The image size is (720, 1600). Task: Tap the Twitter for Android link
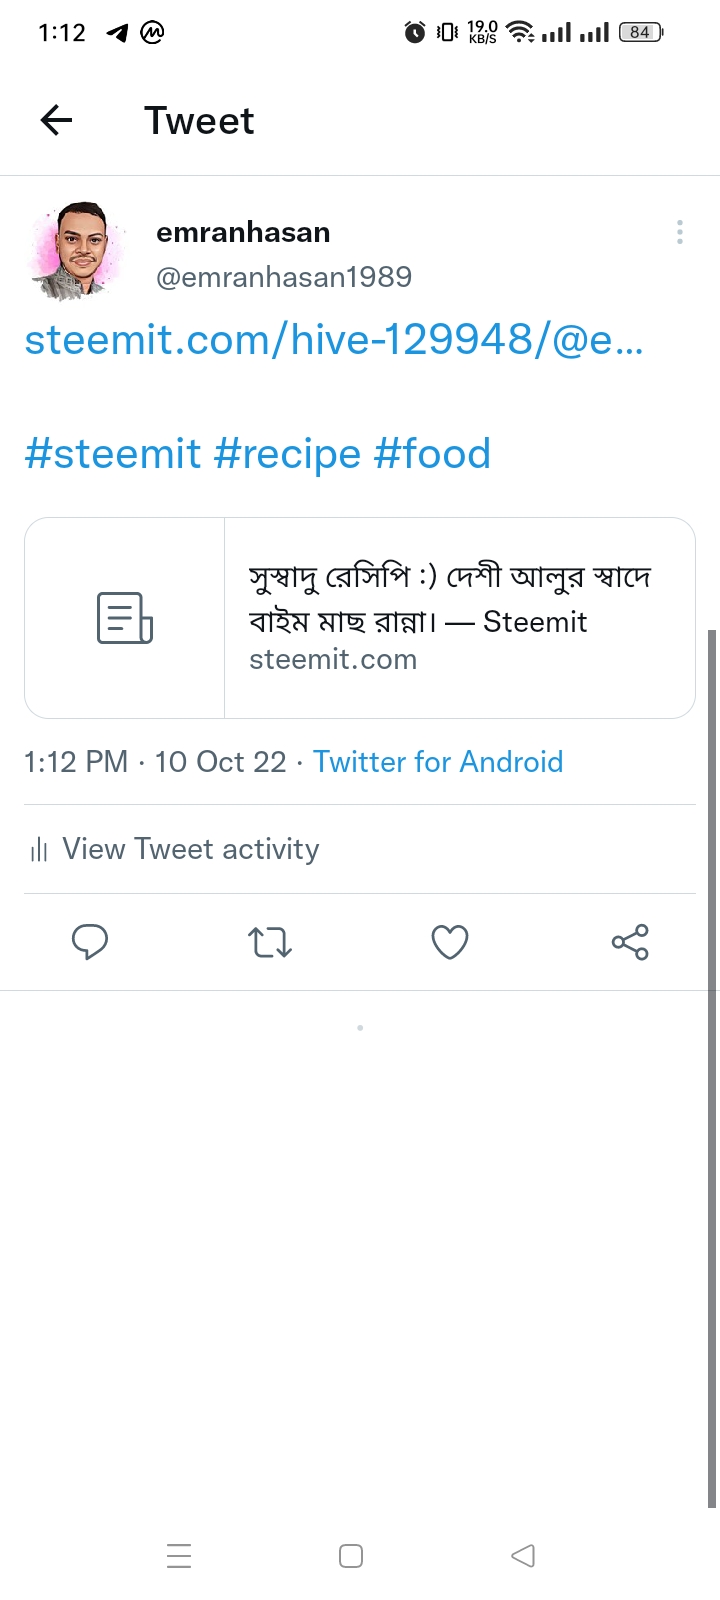click(438, 762)
